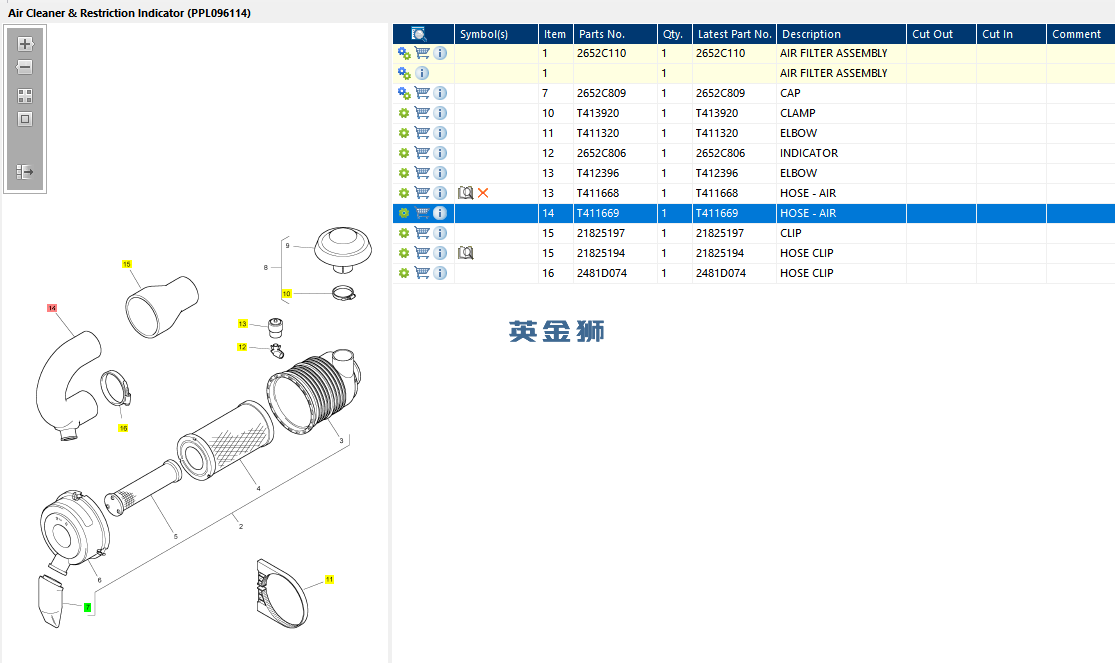
Task: Click the single-square fit view icon
Action: (25, 120)
